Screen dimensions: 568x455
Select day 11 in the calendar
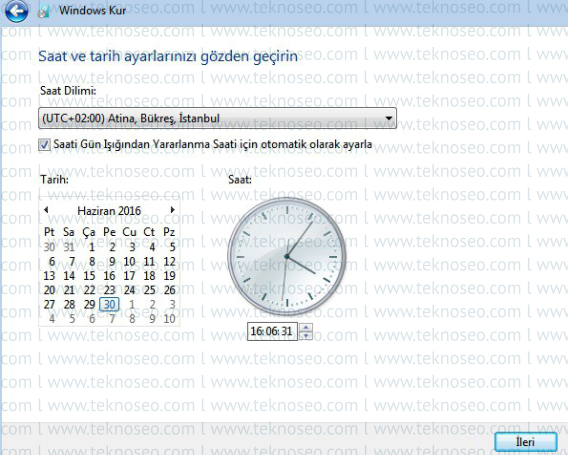pyautogui.click(x=149, y=262)
